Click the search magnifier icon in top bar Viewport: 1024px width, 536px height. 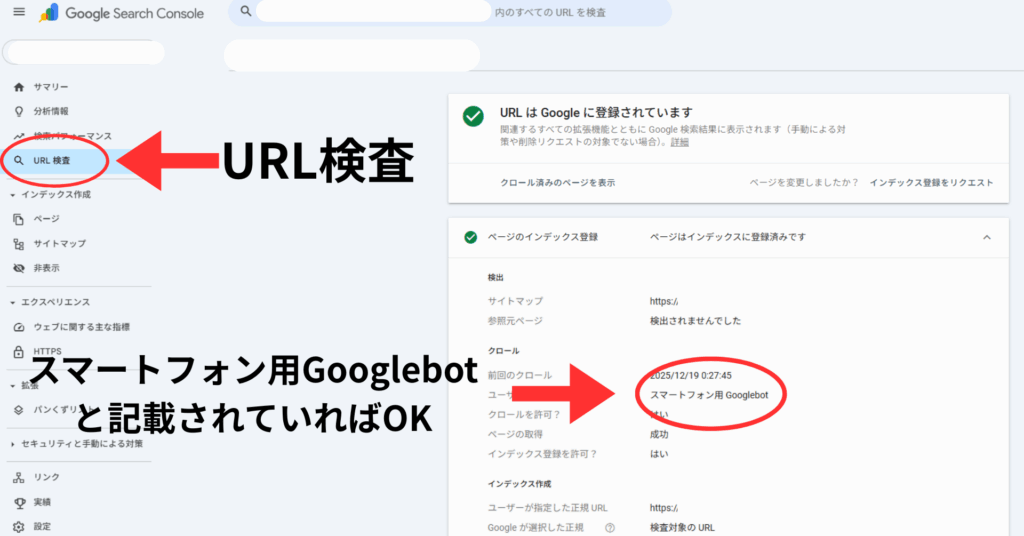tap(246, 11)
